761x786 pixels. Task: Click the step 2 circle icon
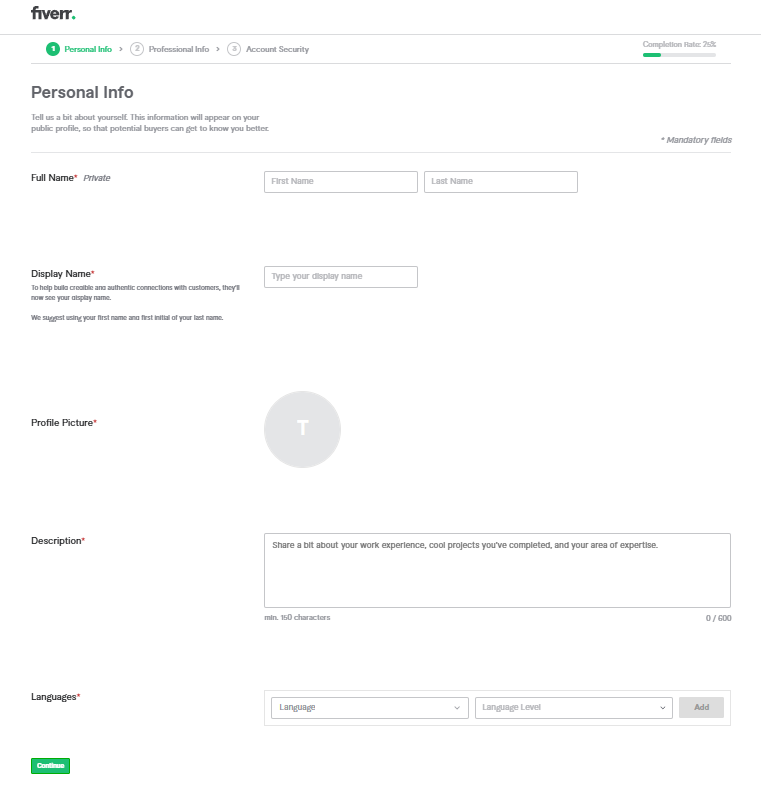(137, 49)
